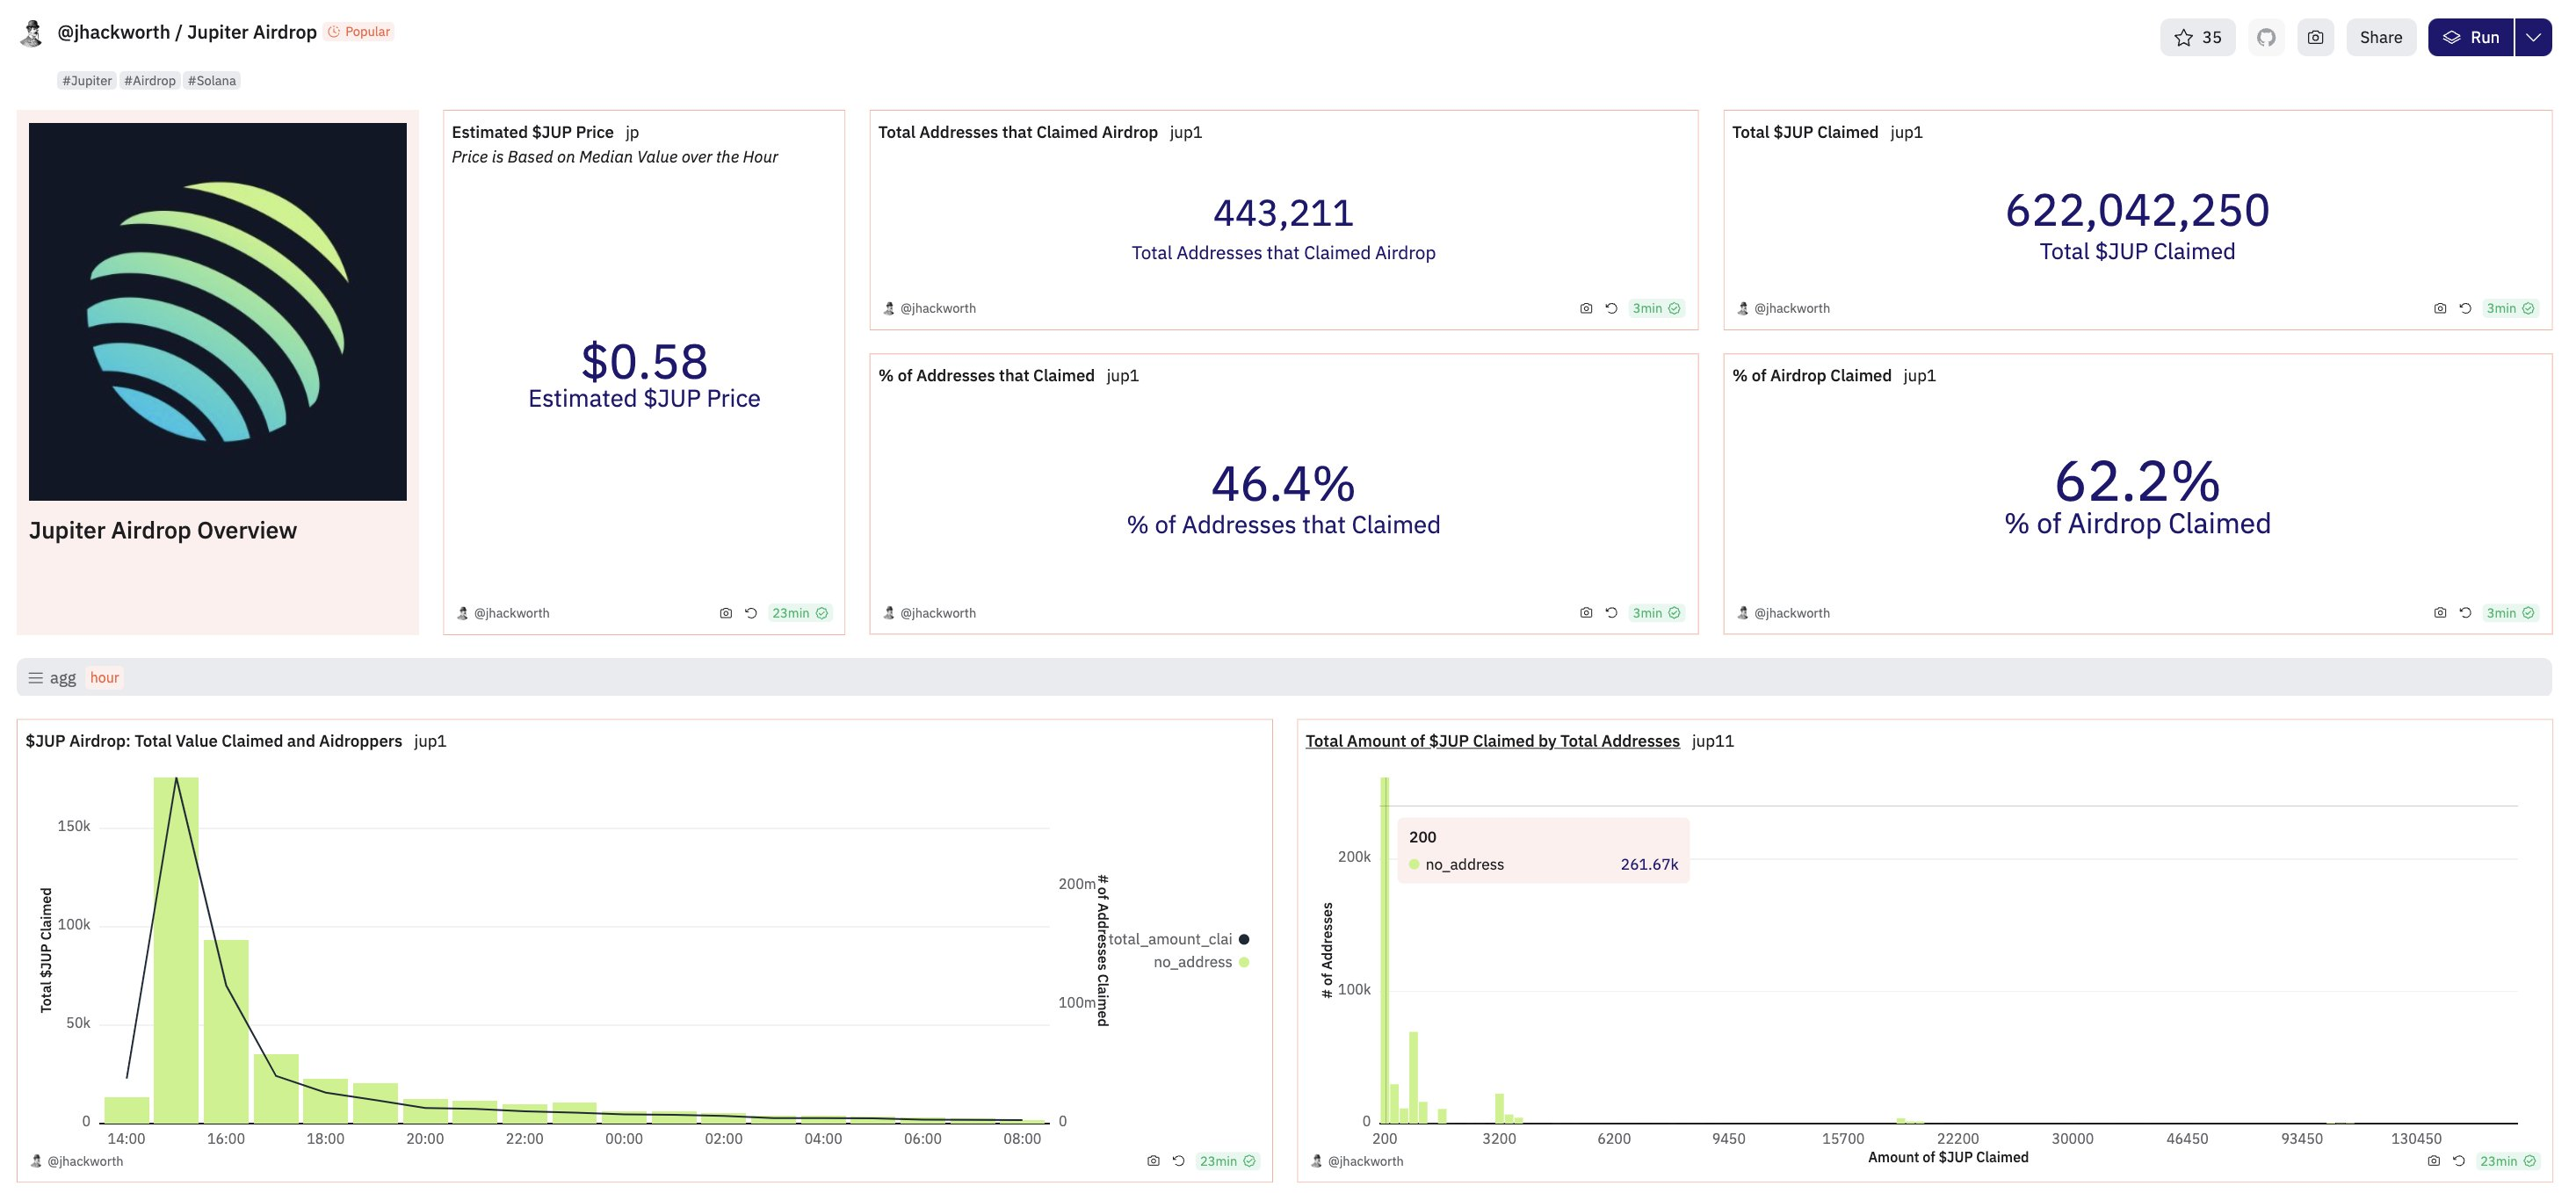Click the fork/branch icon on dashboard
Image resolution: width=2576 pixels, height=1193 pixels.
2264,36
